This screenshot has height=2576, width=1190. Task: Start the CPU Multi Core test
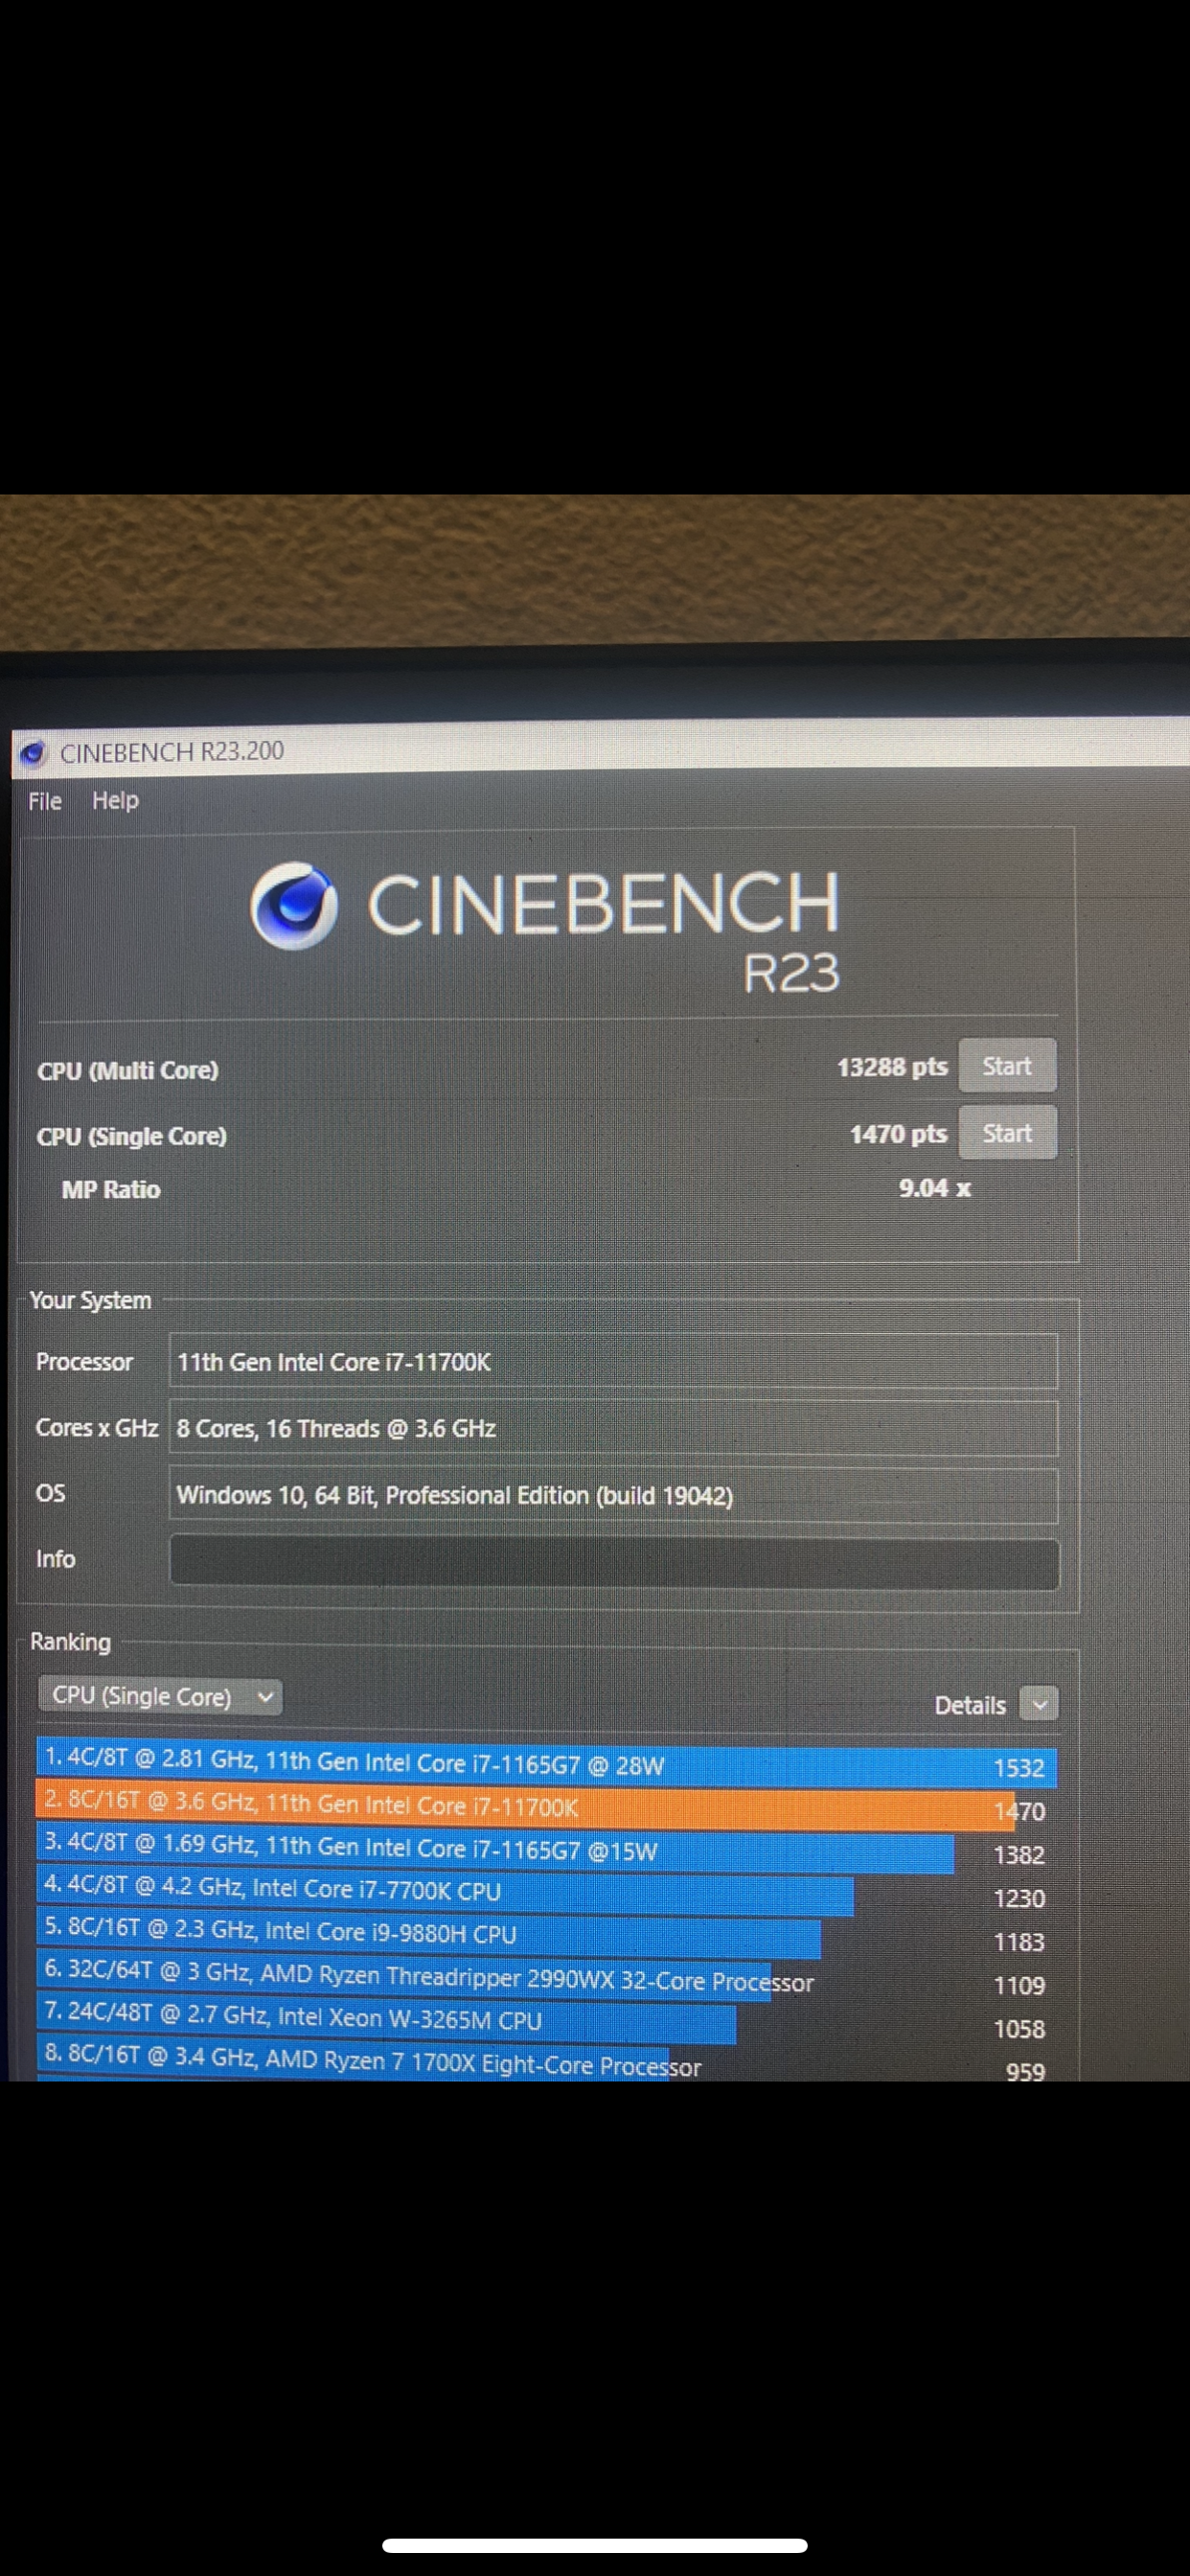tap(1007, 1066)
